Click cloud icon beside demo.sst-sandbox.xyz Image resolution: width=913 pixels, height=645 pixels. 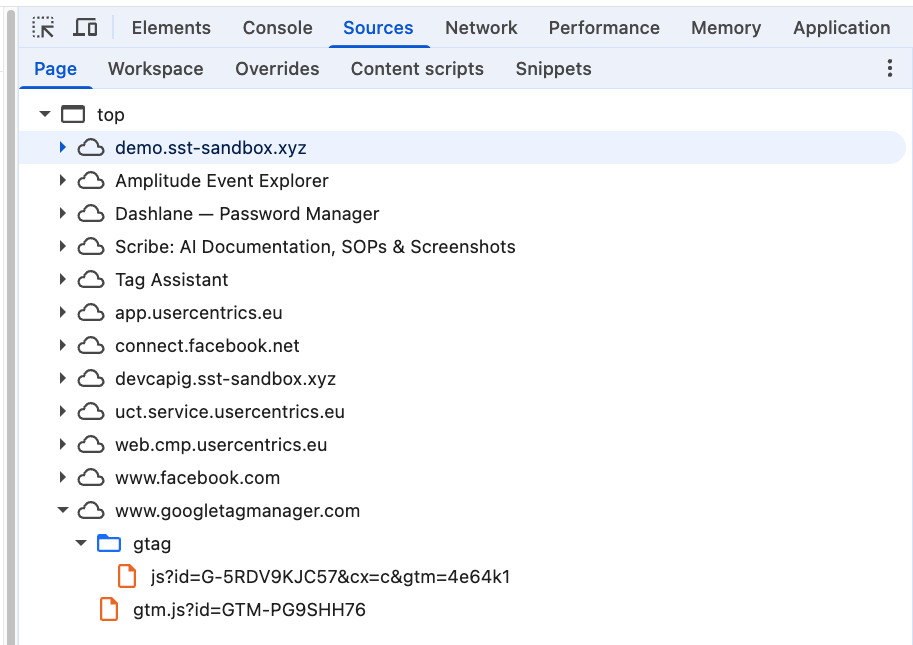(x=91, y=147)
